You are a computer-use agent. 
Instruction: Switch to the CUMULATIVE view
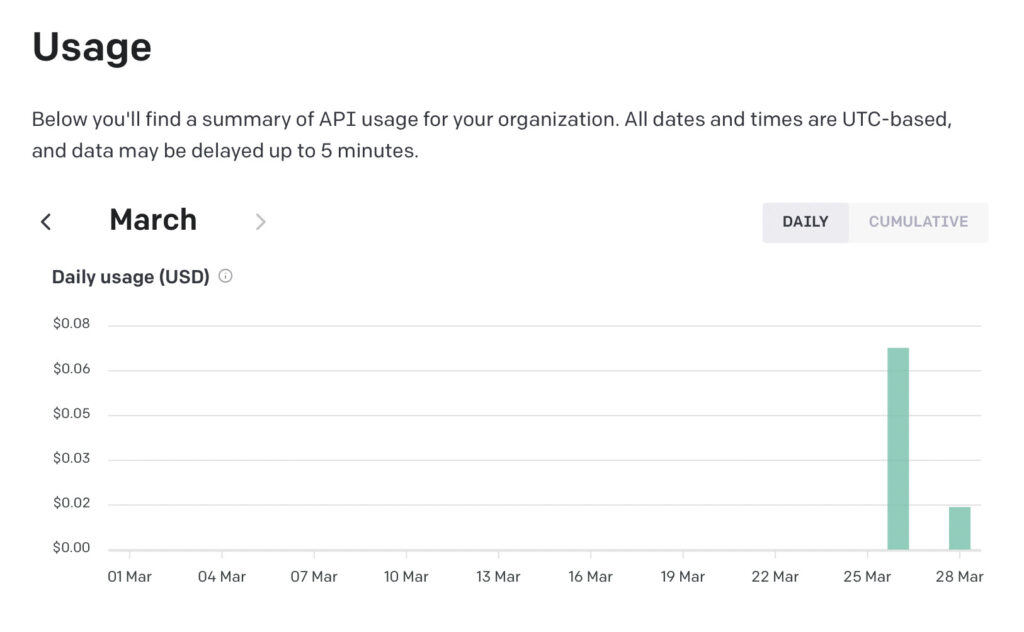(x=918, y=222)
